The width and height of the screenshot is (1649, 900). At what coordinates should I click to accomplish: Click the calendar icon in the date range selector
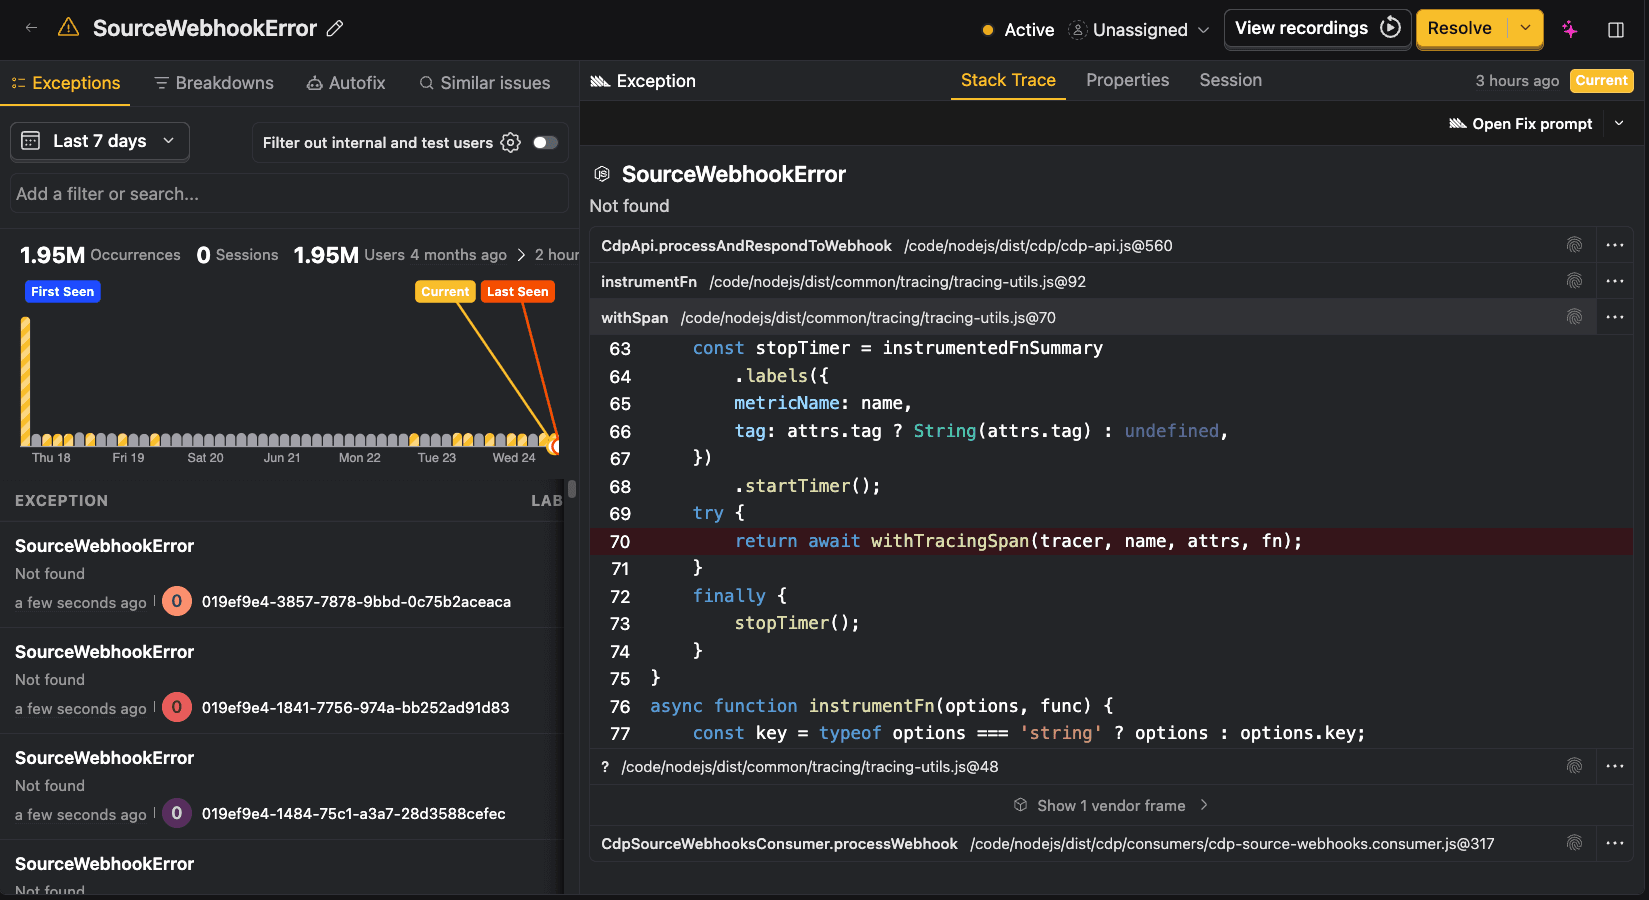click(x=31, y=141)
